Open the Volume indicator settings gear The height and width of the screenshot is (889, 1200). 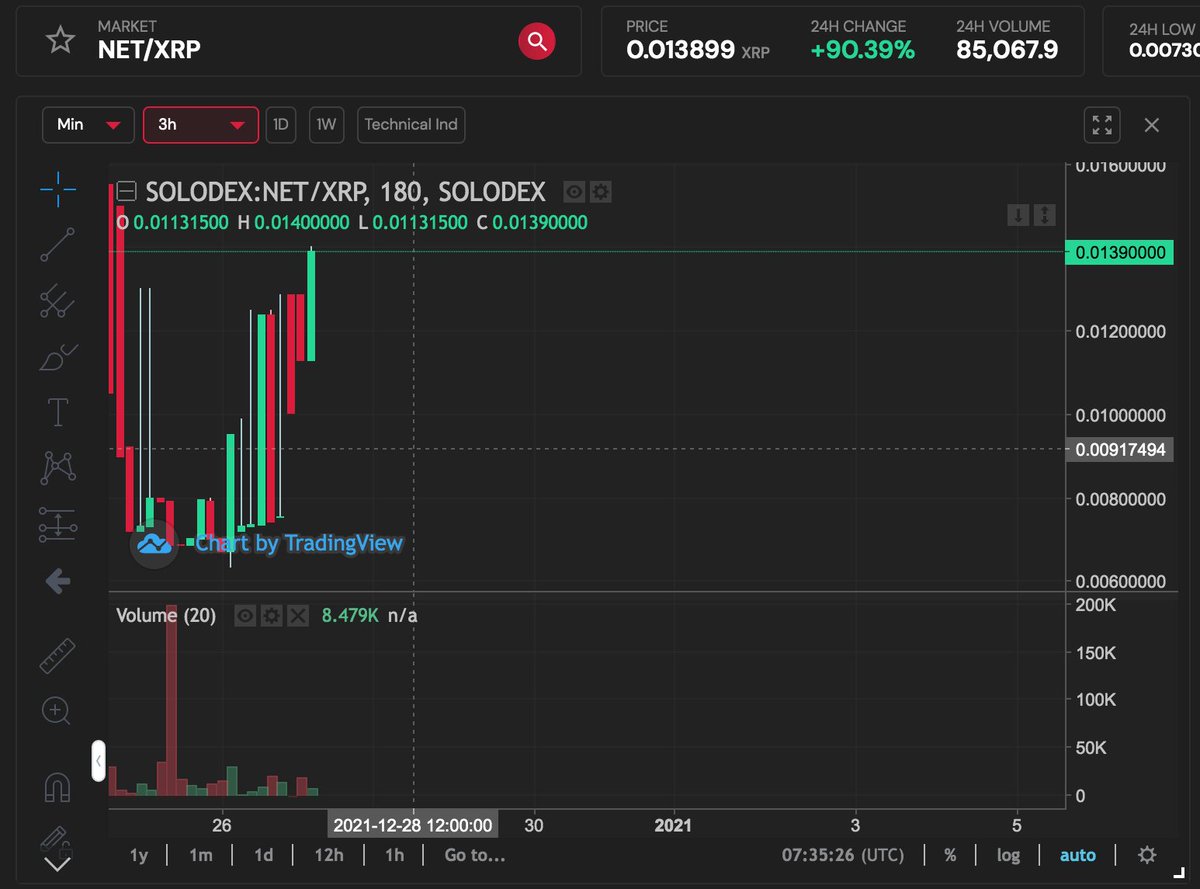271,616
